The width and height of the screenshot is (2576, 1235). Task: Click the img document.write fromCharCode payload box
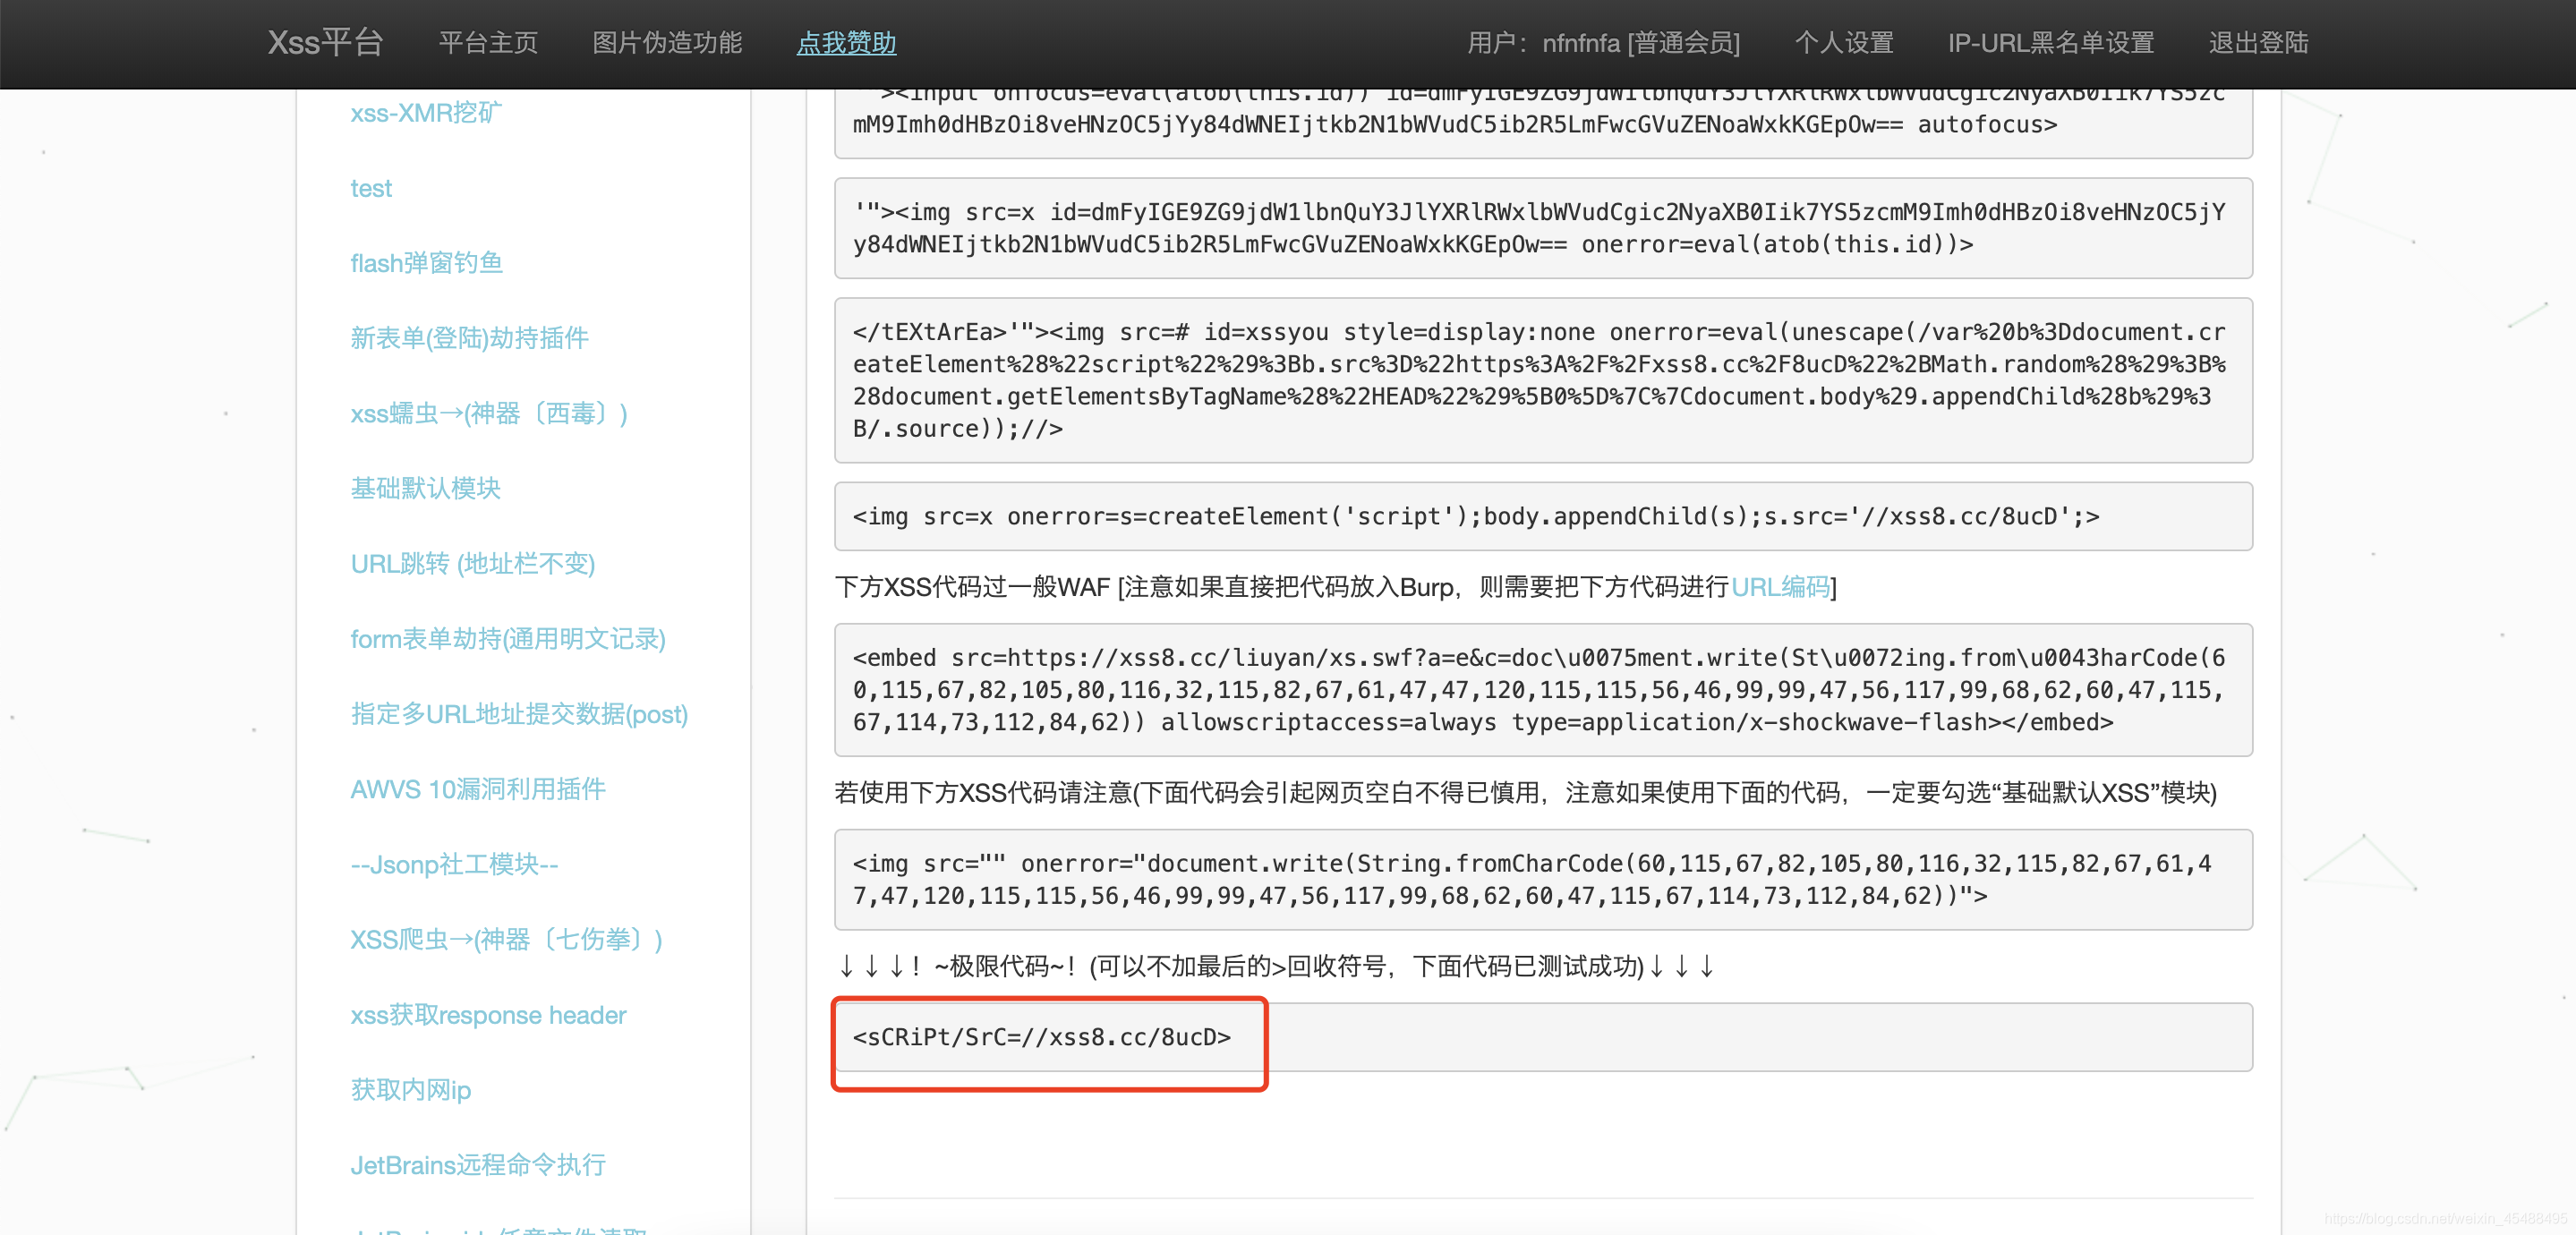1543,879
